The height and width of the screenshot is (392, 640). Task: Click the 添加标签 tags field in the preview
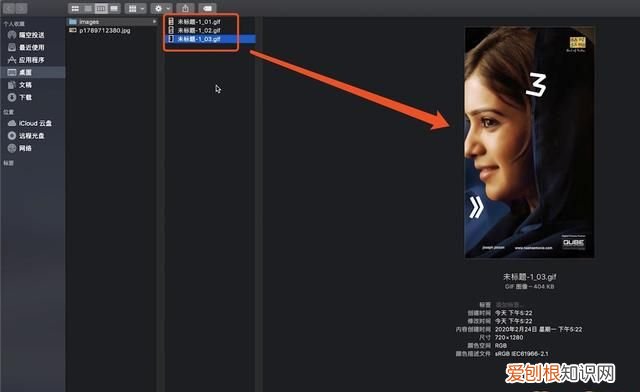pyautogui.click(x=509, y=305)
